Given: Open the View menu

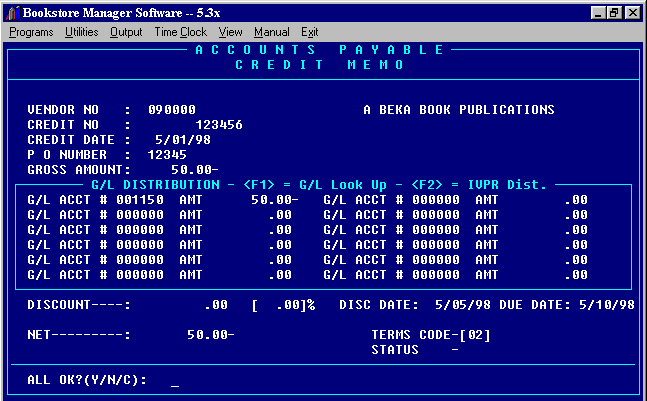Looking at the screenshot, I should 230,32.
